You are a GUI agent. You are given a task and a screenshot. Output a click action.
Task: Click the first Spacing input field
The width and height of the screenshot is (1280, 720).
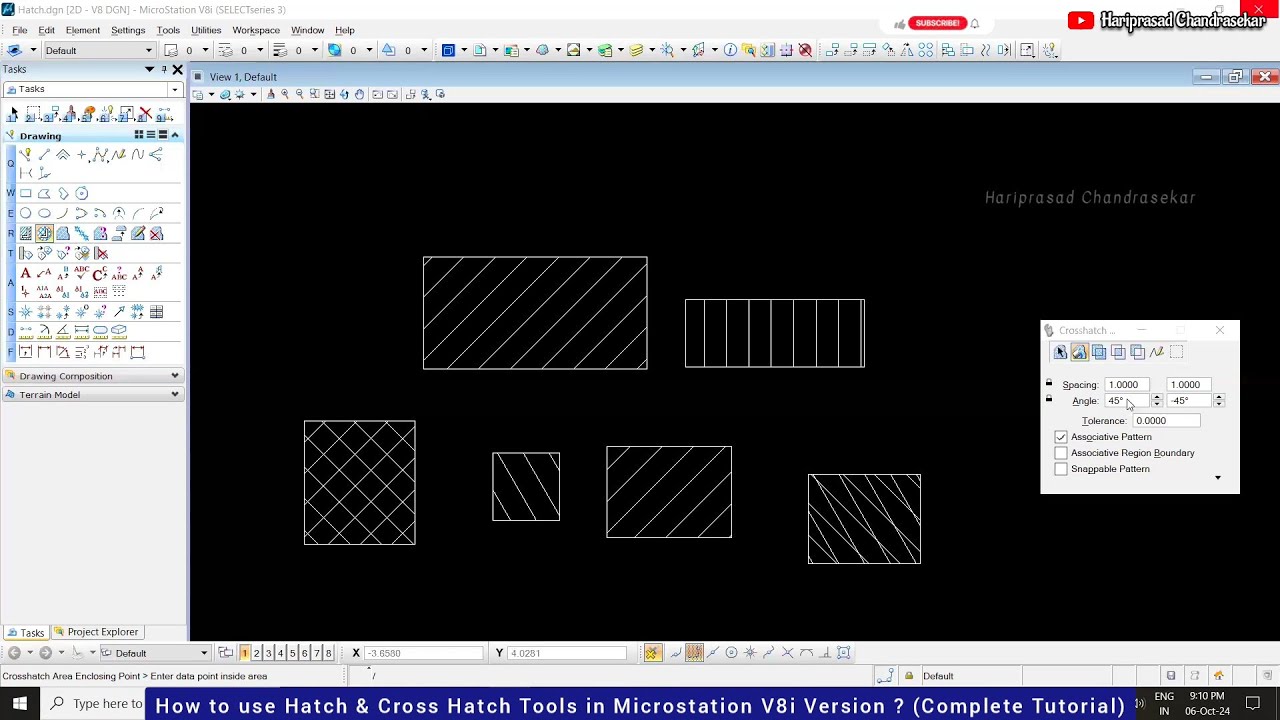(1128, 384)
